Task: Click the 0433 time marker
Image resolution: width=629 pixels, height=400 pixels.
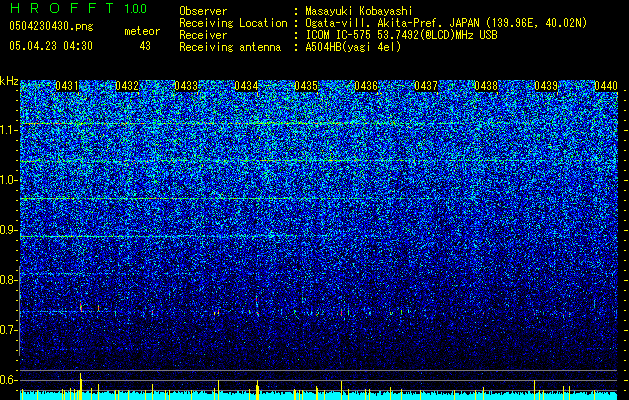Action: [x=186, y=86]
